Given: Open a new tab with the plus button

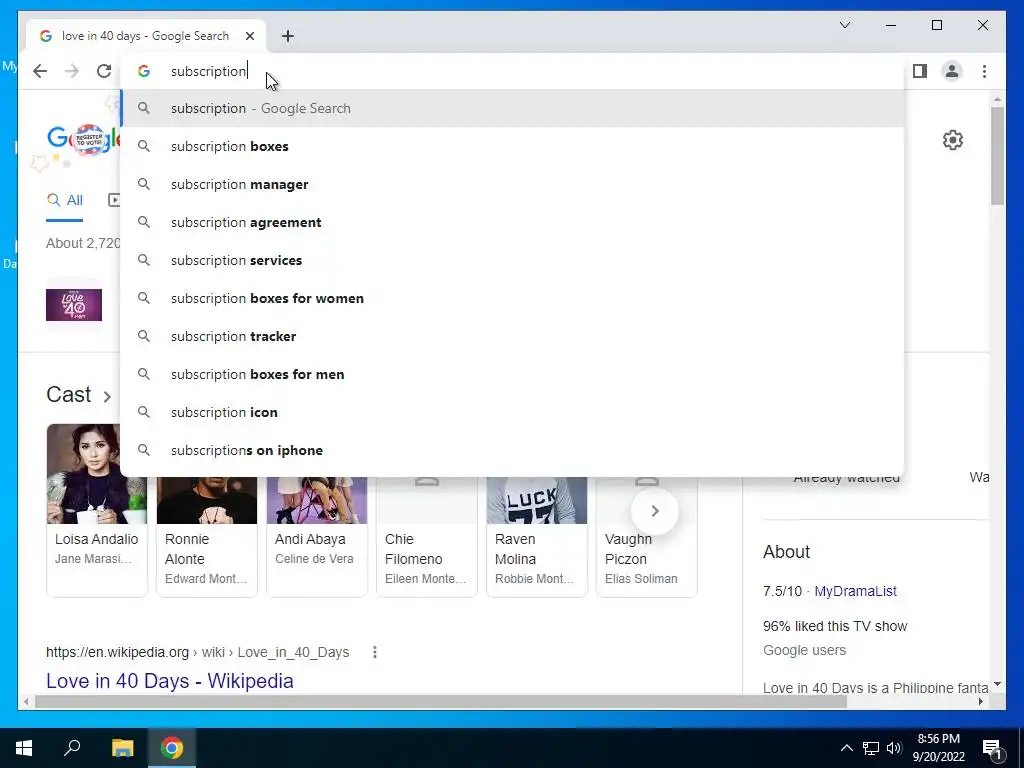Looking at the screenshot, I should click(x=288, y=36).
